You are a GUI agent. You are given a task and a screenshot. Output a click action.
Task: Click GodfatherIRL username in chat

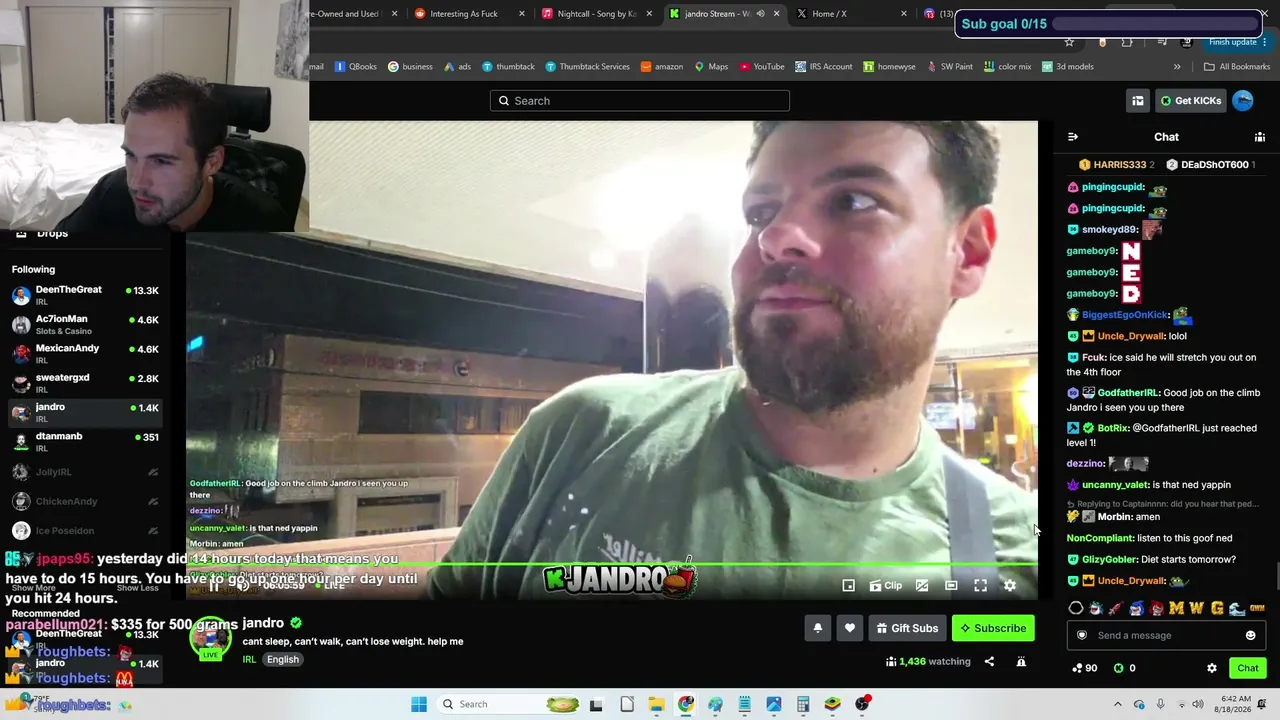coord(1129,393)
